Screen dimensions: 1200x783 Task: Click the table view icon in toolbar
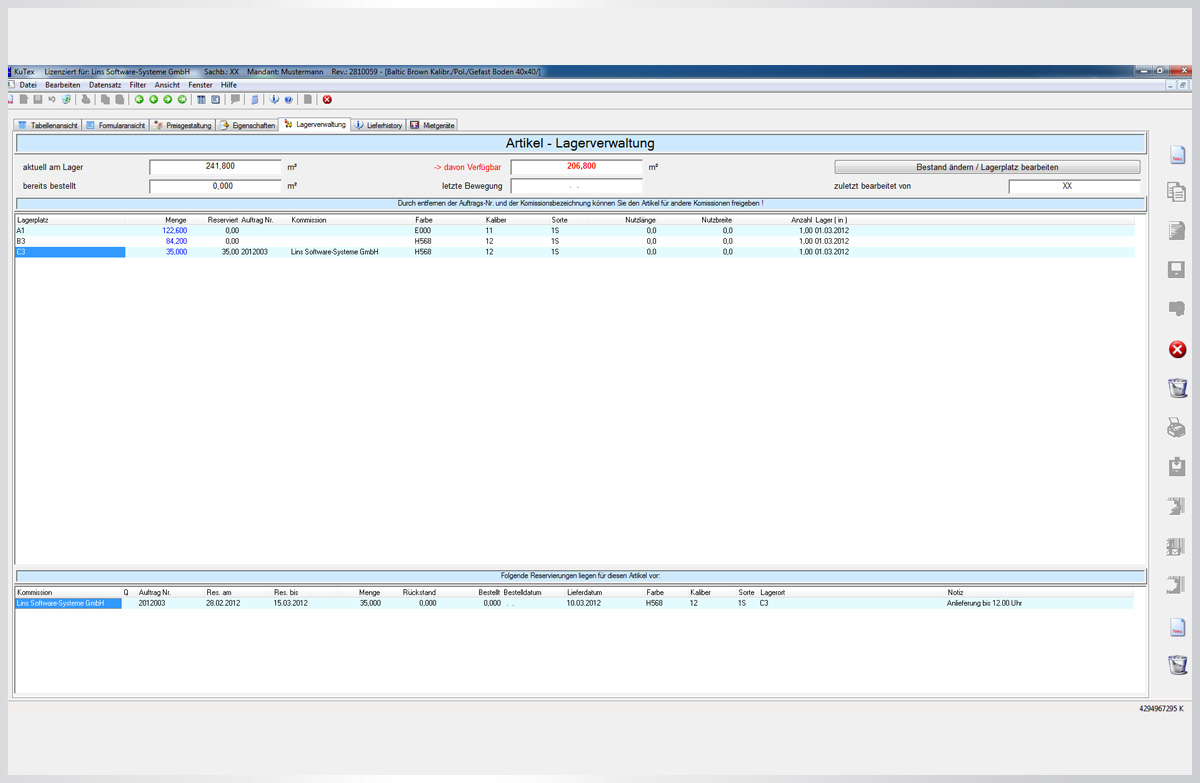pos(201,99)
